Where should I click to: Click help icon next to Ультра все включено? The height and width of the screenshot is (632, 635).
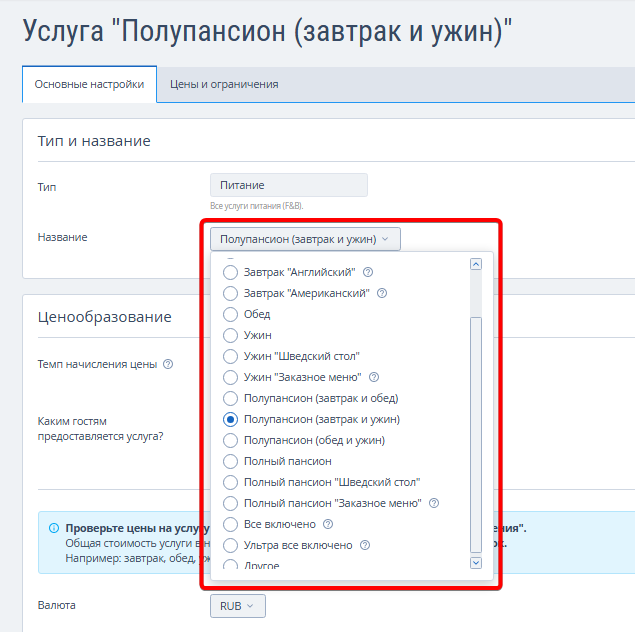pos(365,545)
